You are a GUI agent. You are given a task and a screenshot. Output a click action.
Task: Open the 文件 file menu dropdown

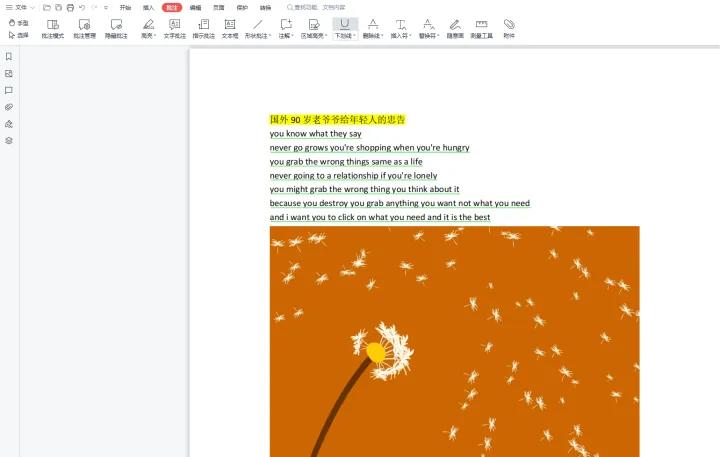click(20, 7)
